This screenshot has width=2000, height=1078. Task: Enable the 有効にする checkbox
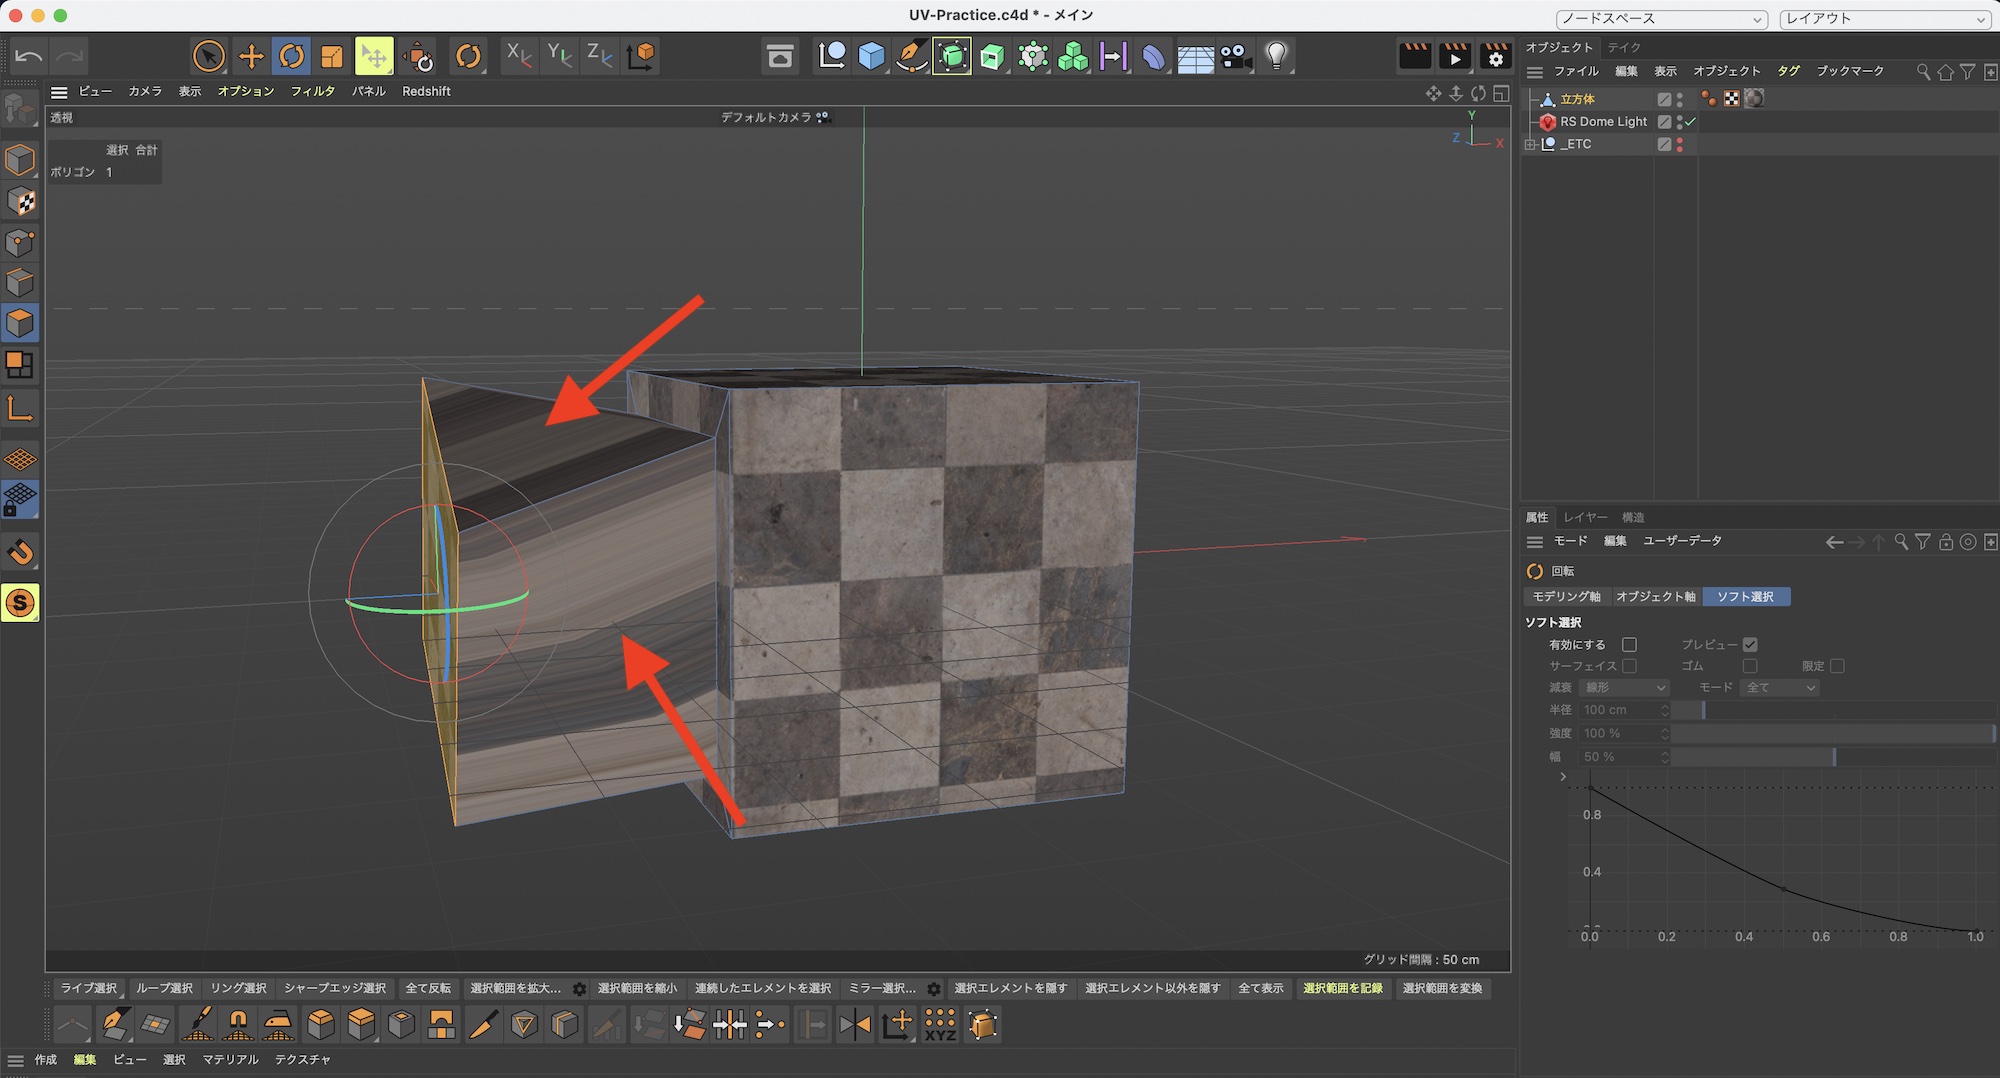tap(1629, 645)
